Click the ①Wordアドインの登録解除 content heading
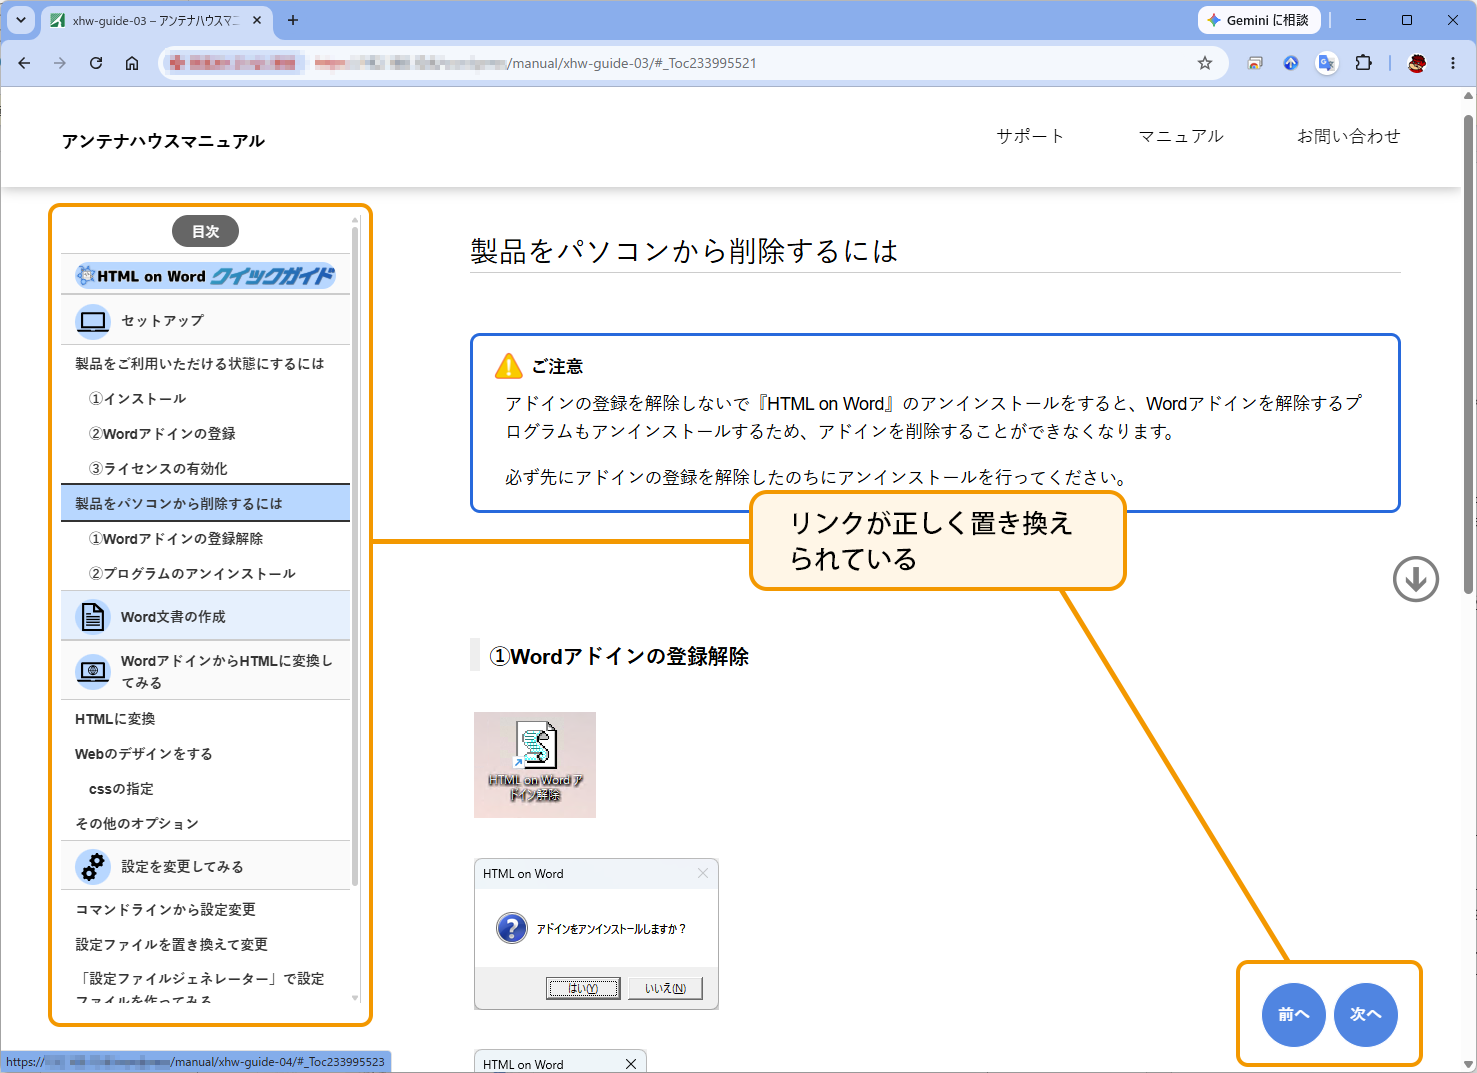 click(619, 657)
